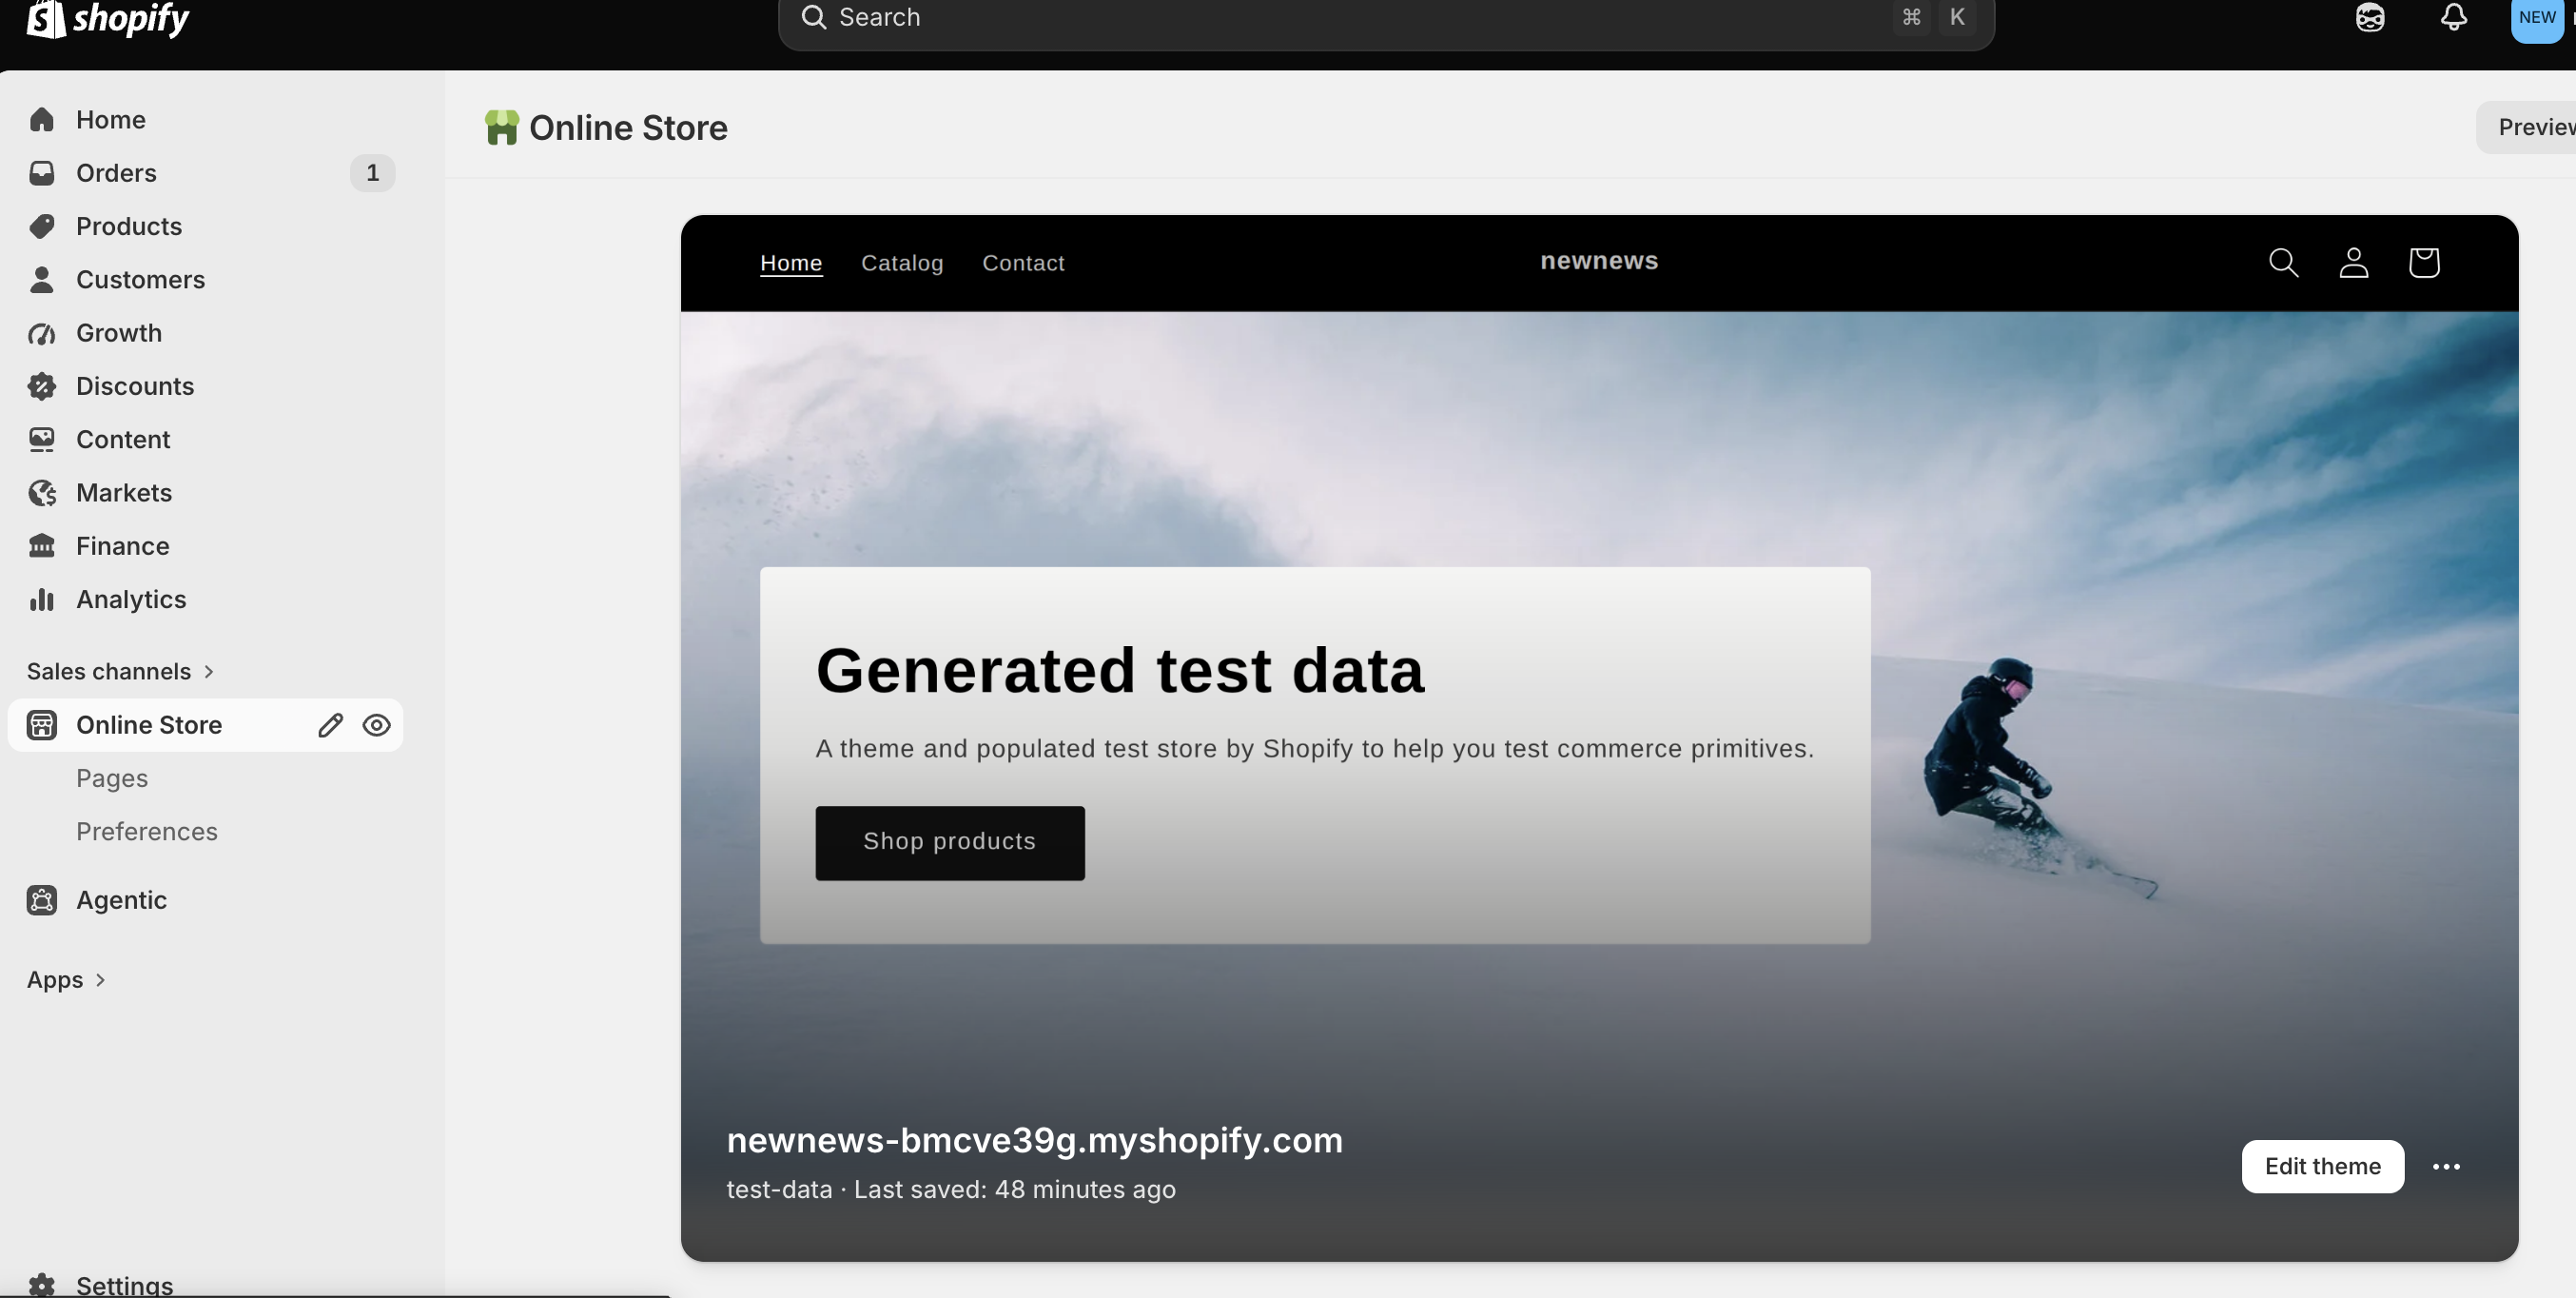Click the cart bag icon in store preview

2424,263
